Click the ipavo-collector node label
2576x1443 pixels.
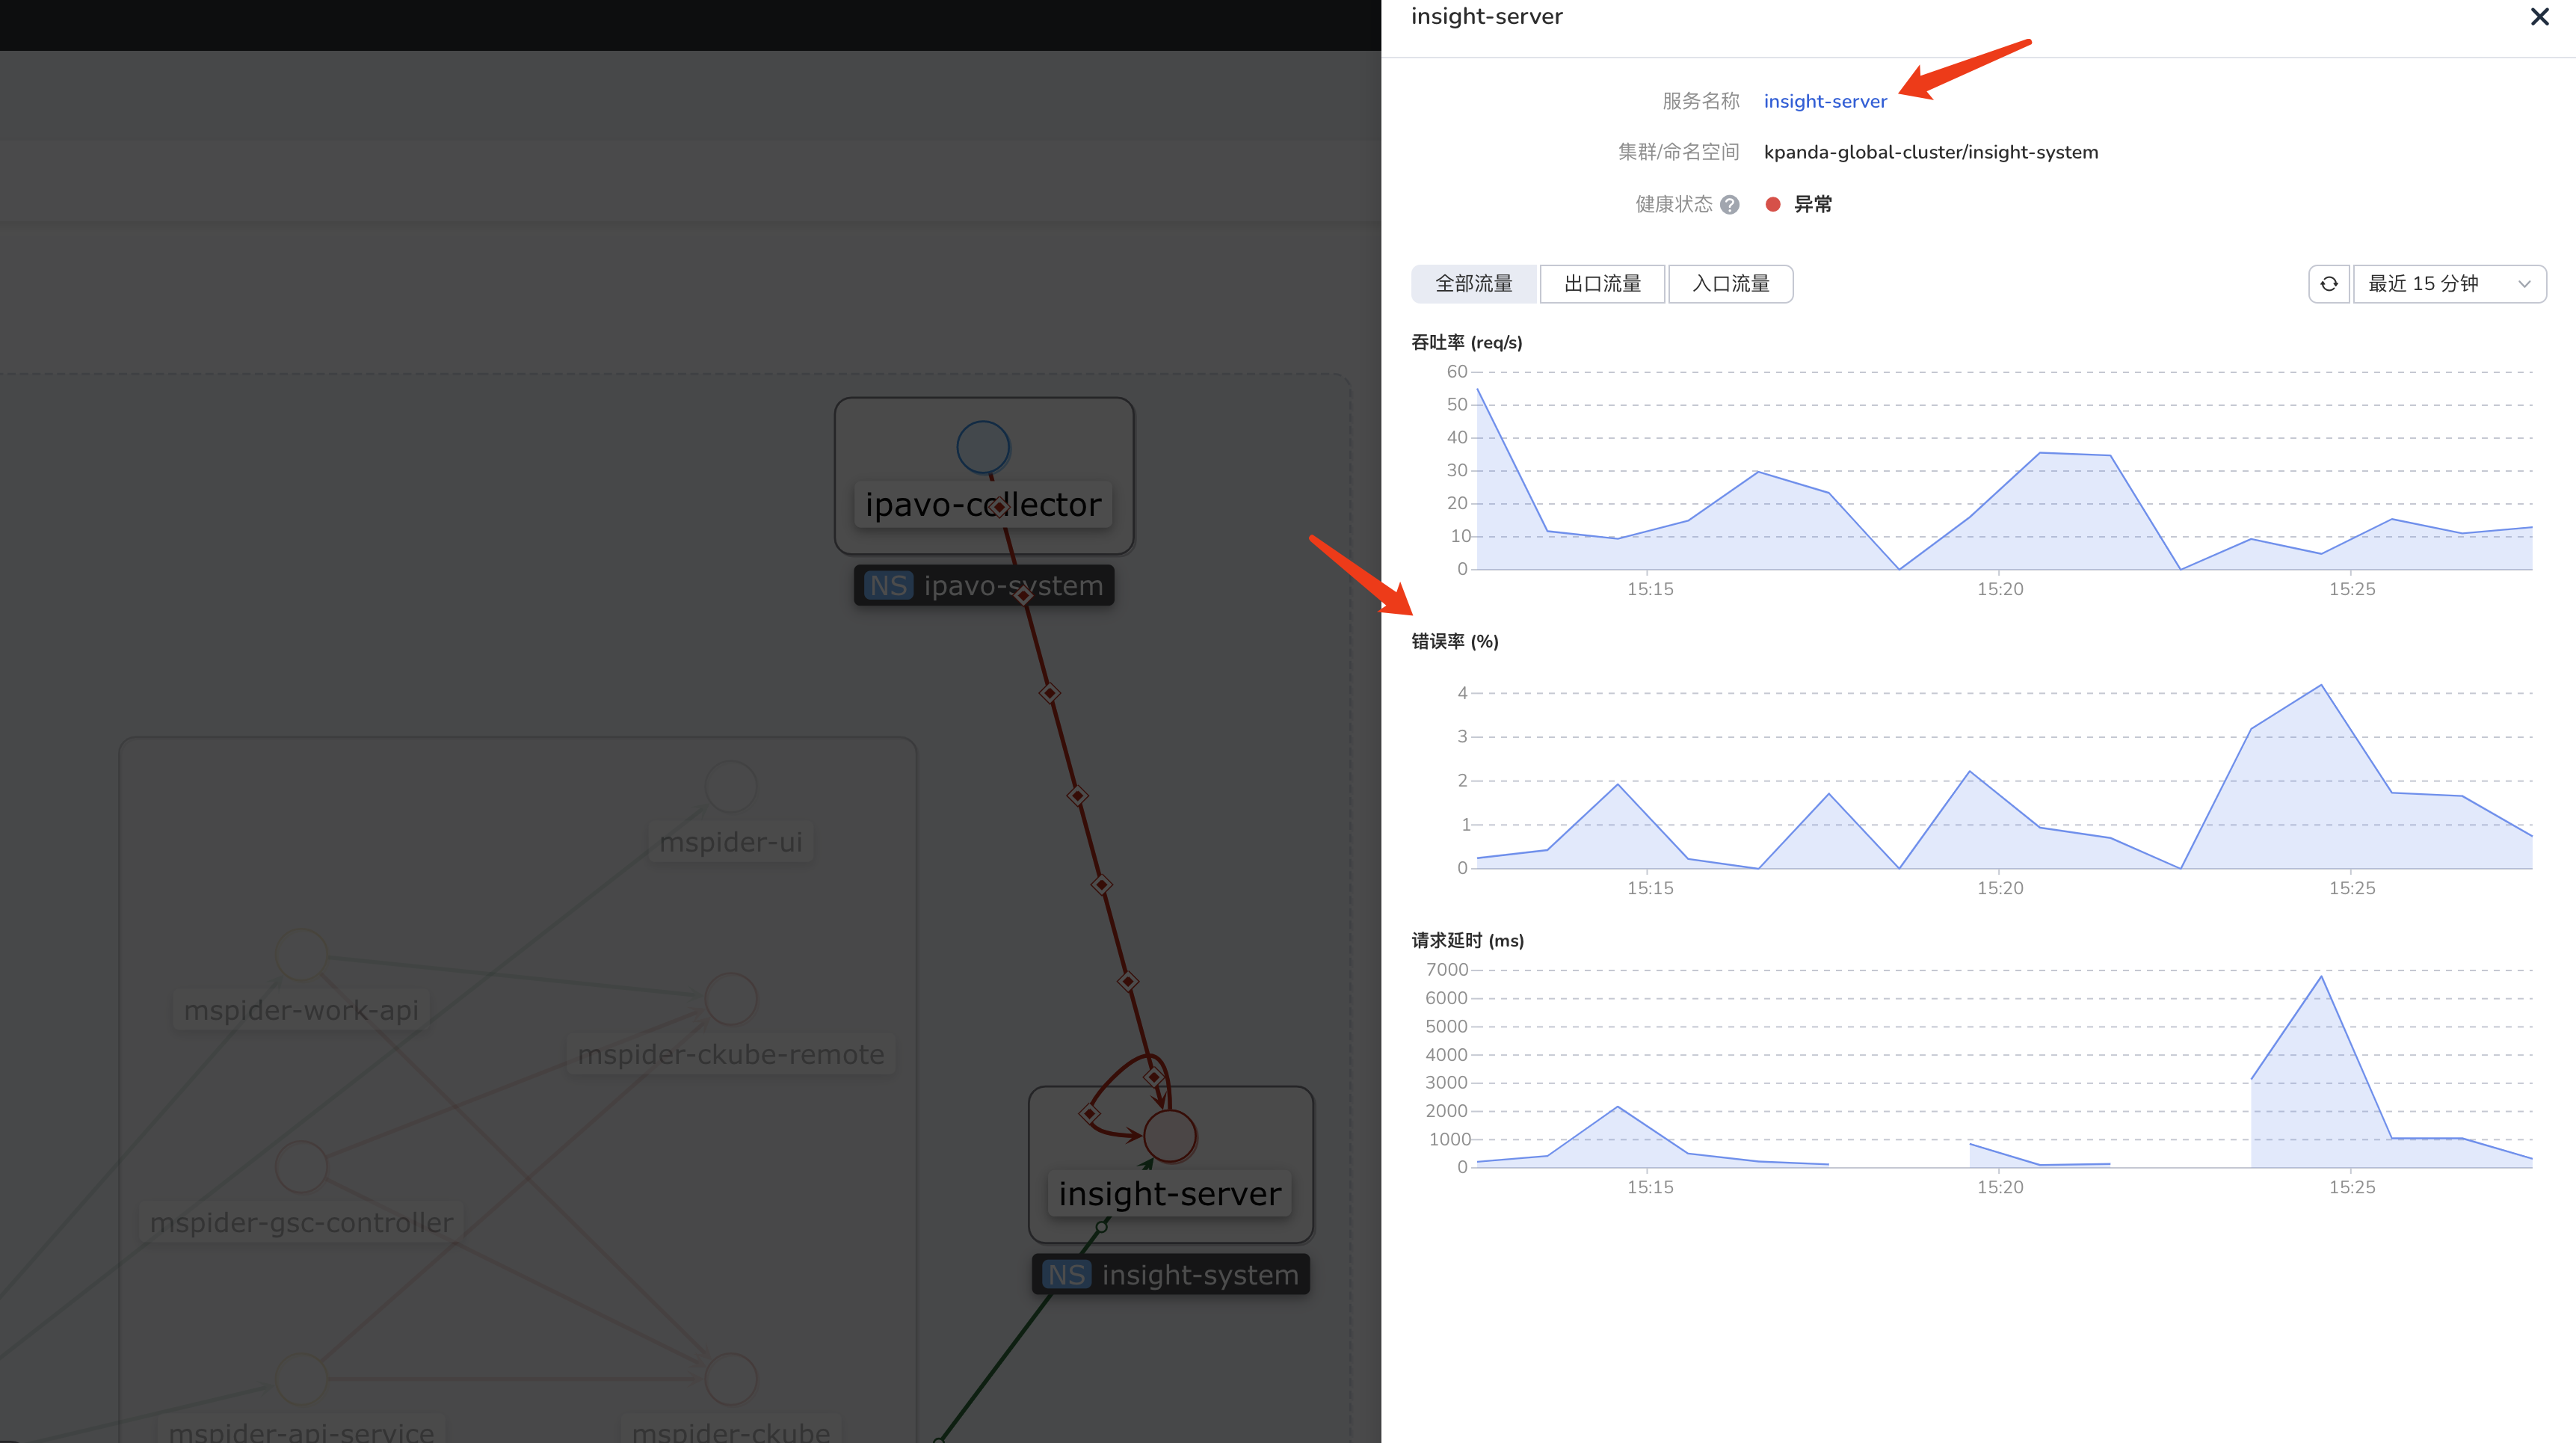point(983,504)
